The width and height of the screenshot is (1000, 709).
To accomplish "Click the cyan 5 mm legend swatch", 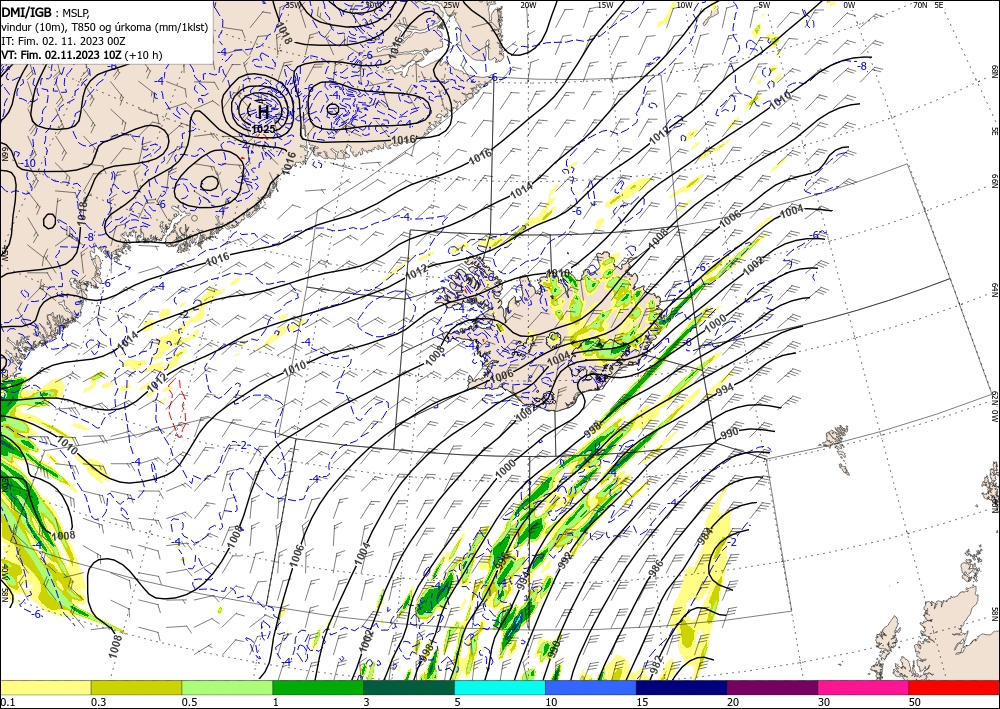I will coord(500,687).
